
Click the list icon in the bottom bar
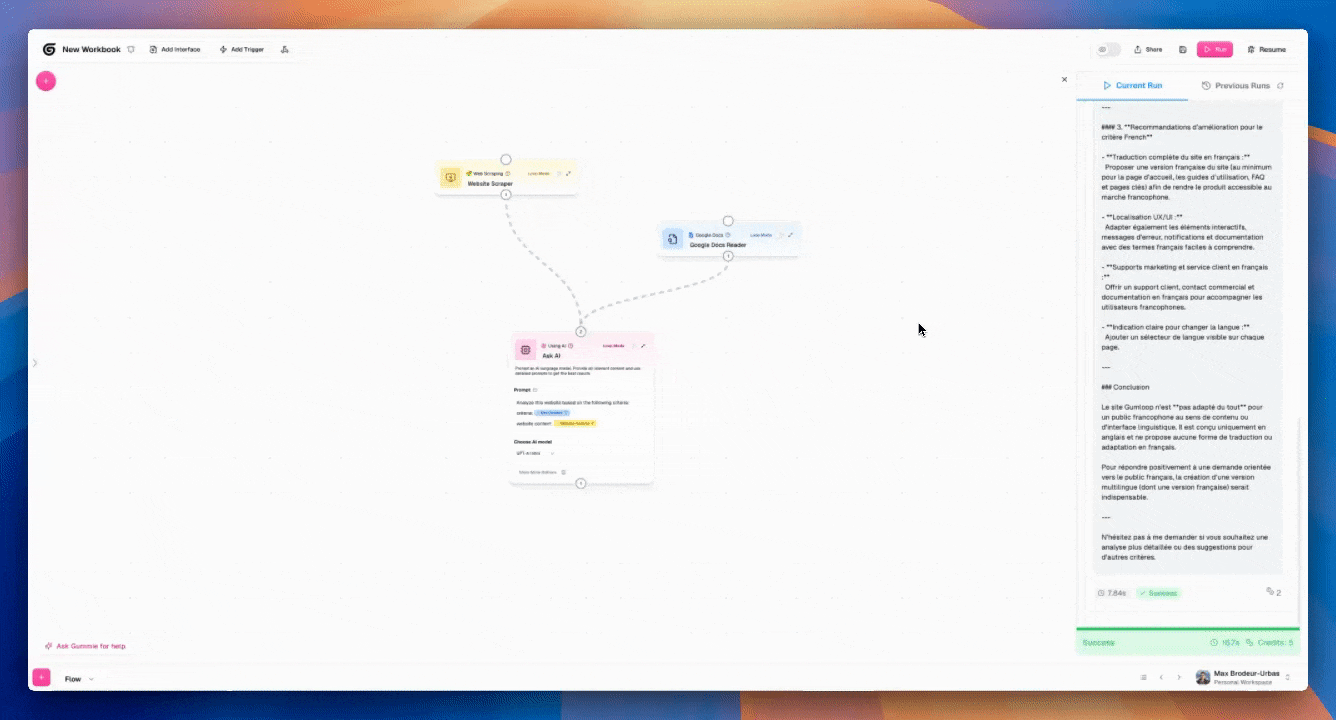pyautogui.click(x=1143, y=677)
